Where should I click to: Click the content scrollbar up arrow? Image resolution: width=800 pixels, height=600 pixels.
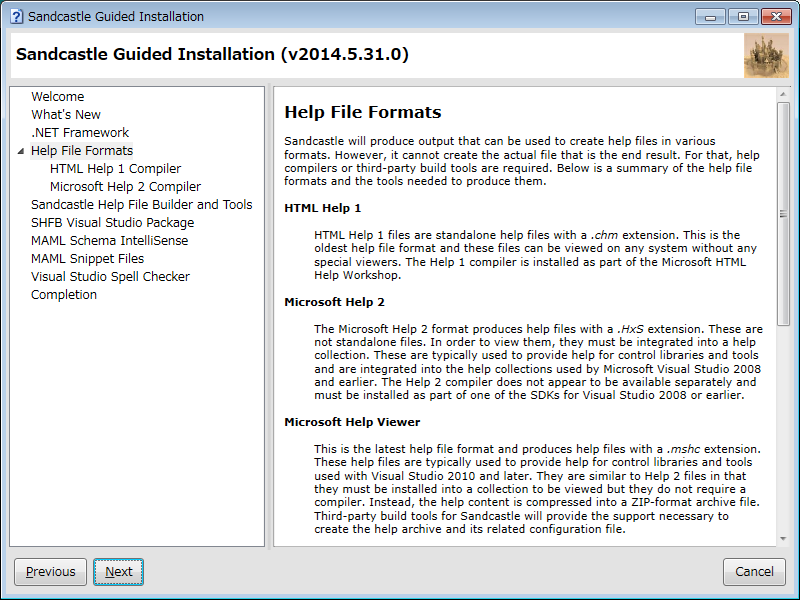(783, 94)
